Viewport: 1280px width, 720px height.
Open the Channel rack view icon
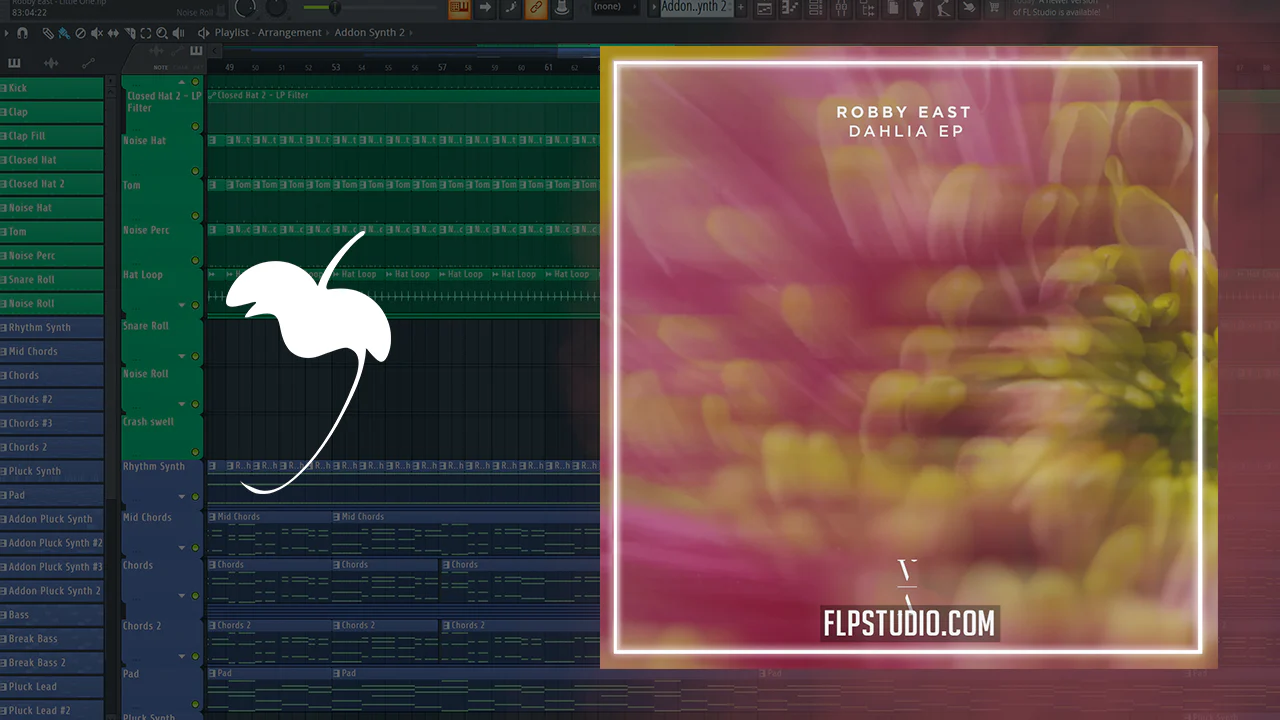pos(815,9)
